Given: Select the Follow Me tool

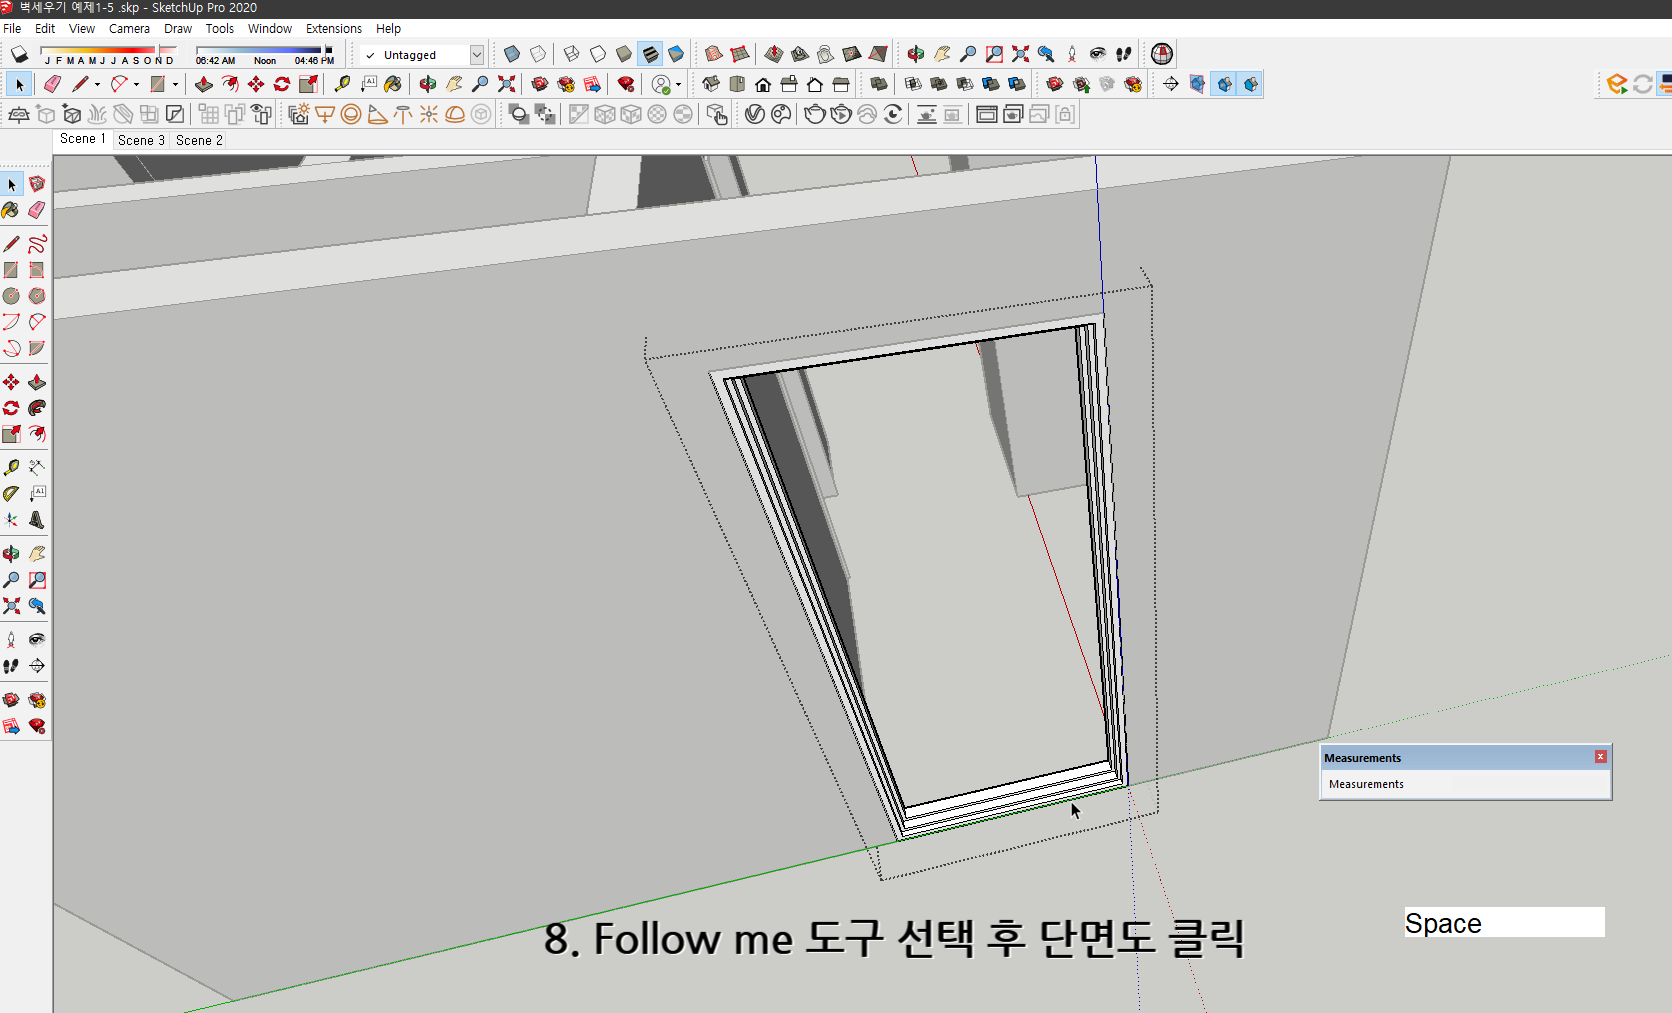Looking at the screenshot, I should pyautogui.click(x=230, y=84).
